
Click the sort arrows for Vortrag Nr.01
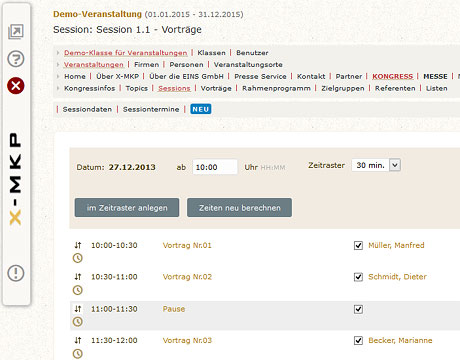coord(78,245)
